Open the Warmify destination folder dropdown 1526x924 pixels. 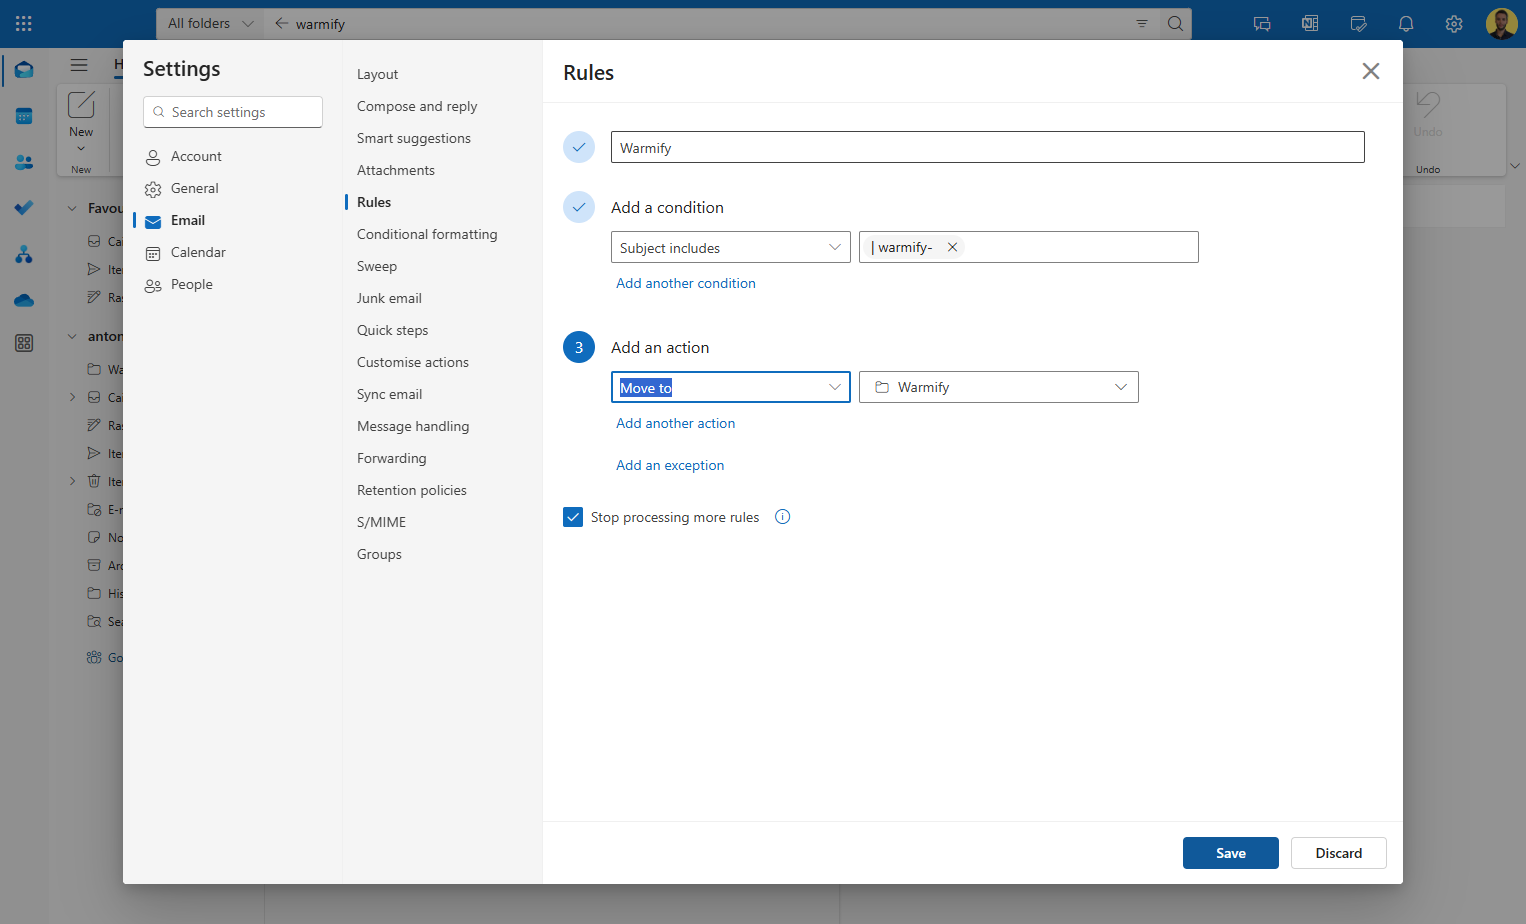pos(999,387)
